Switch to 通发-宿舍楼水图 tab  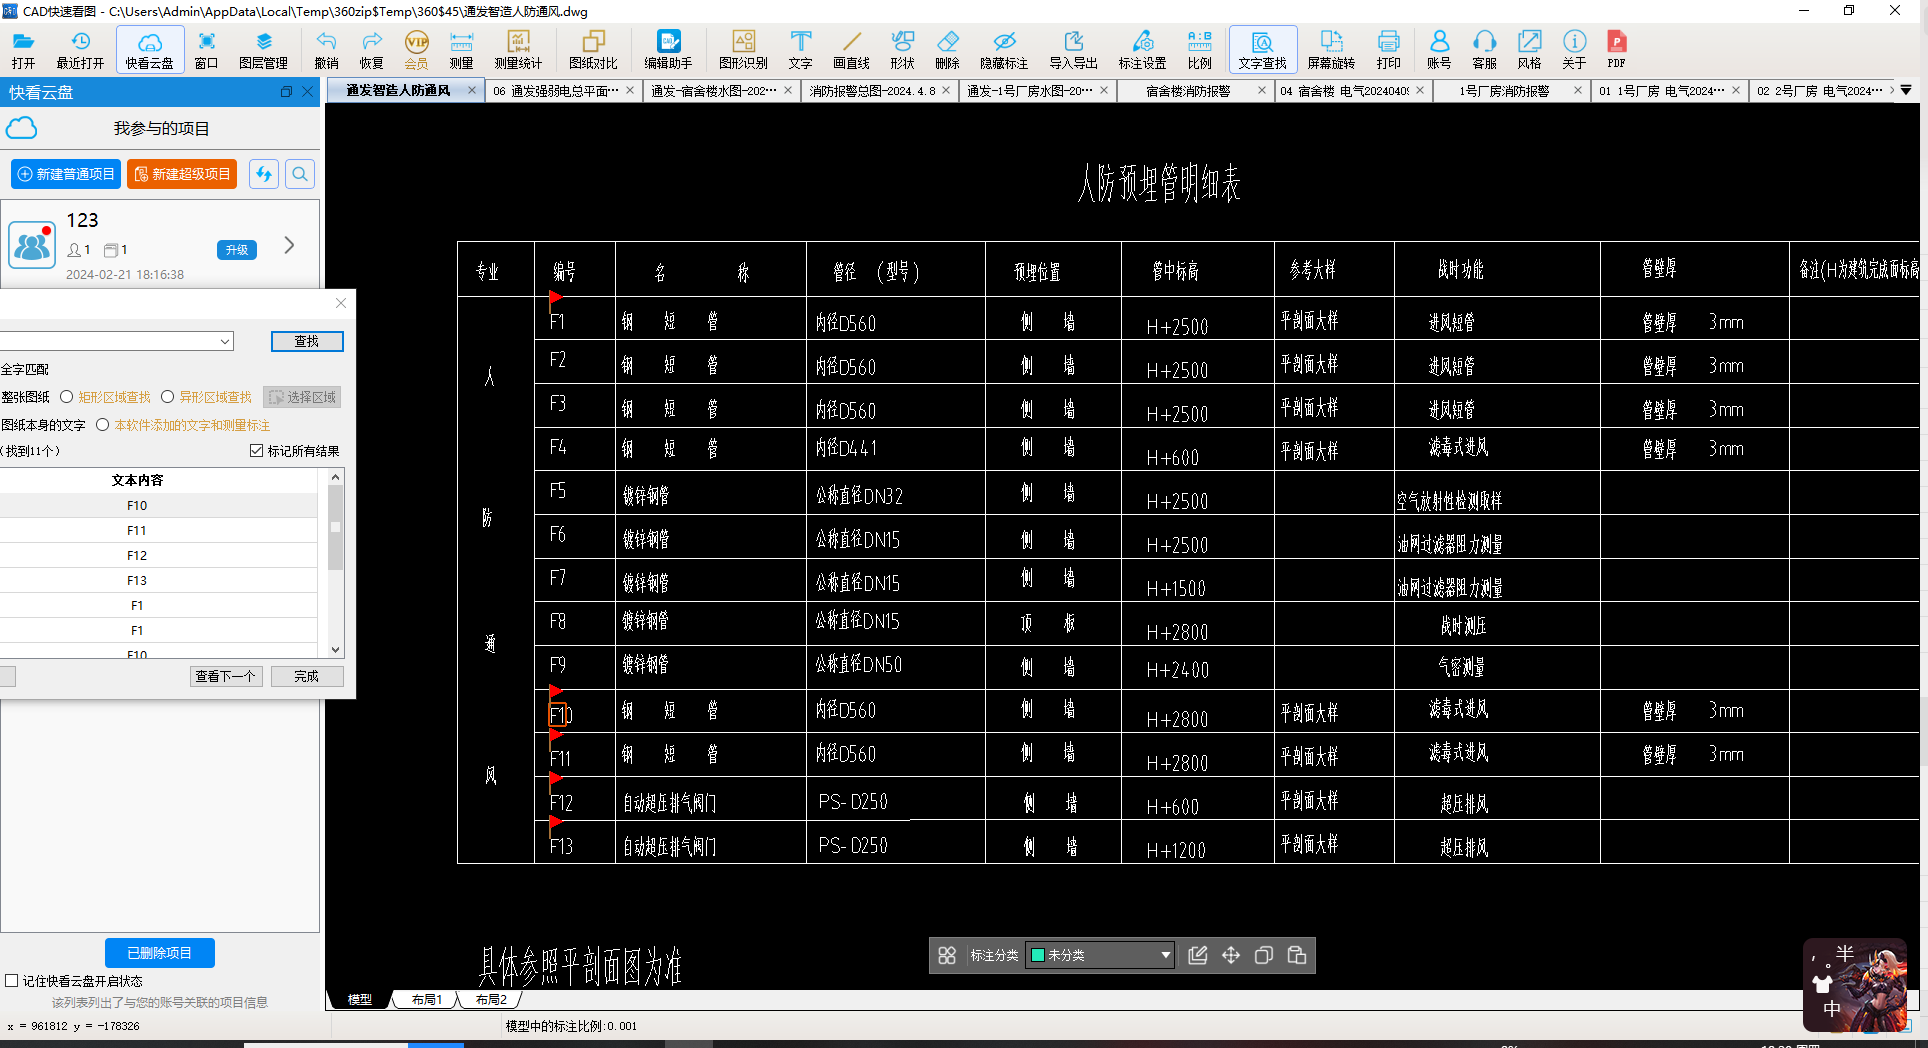tap(714, 90)
